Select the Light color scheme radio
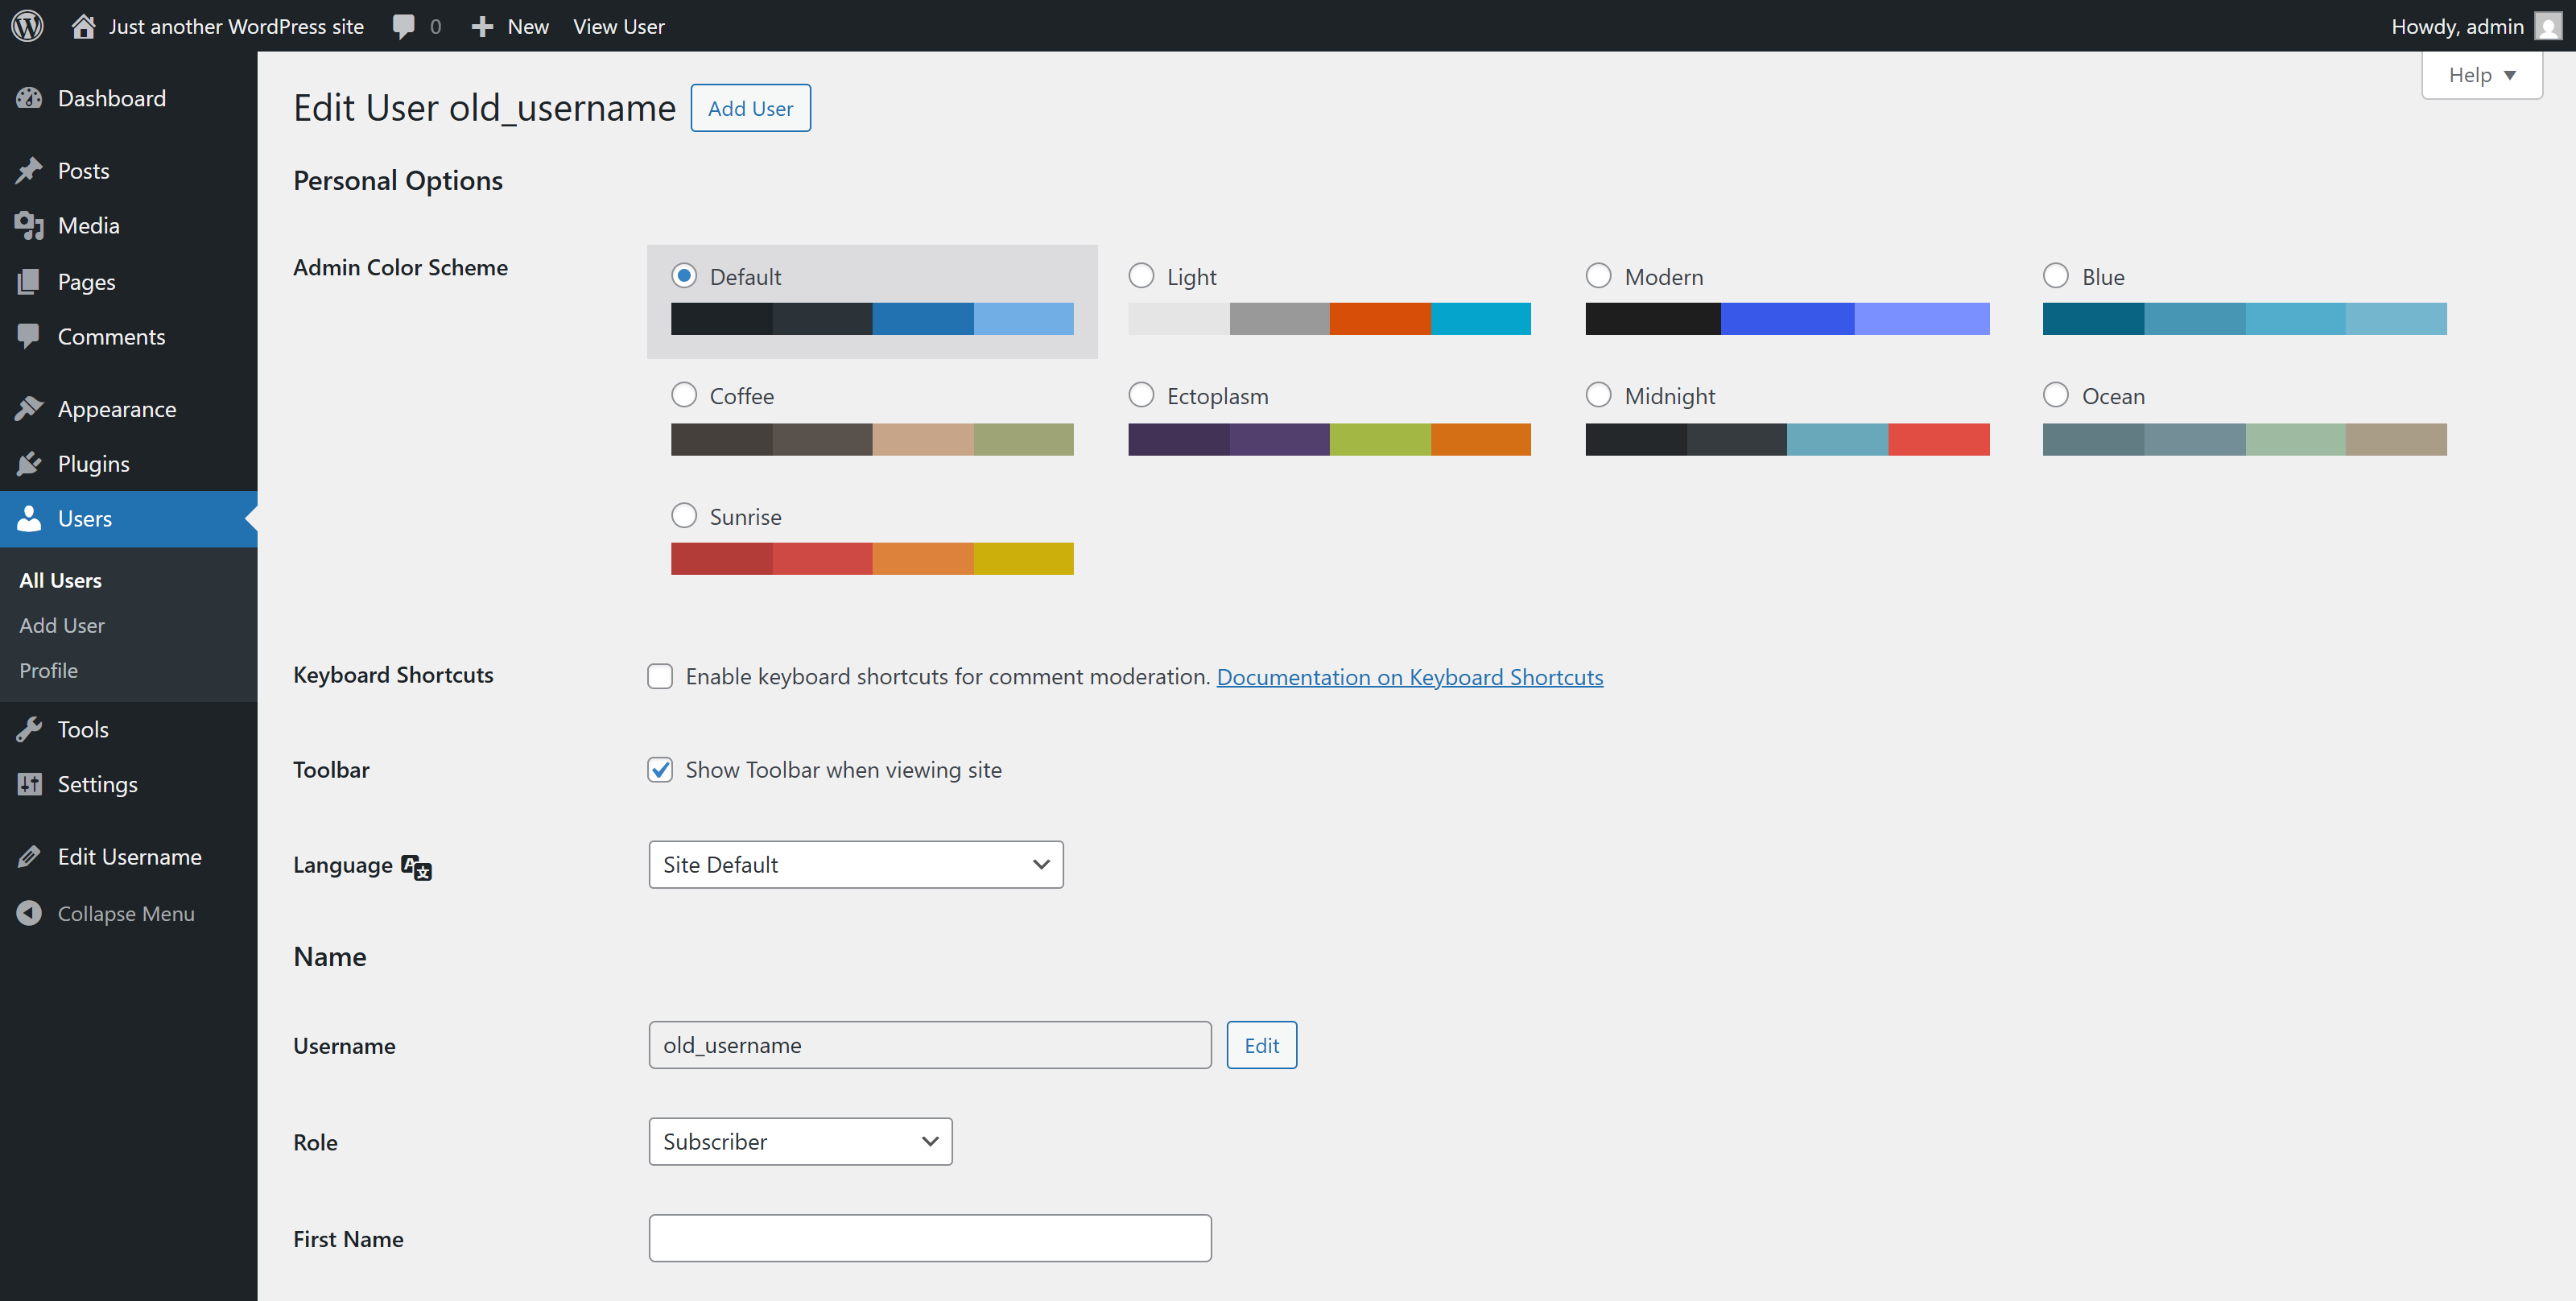The image size is (2576, 1301). [x=1141, y=276]
